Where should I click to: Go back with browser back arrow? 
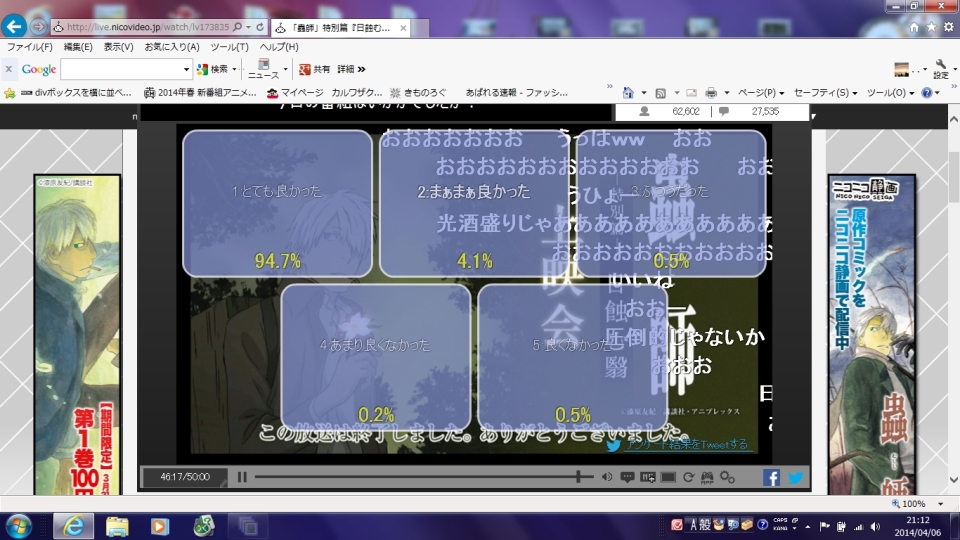point(14,26)
